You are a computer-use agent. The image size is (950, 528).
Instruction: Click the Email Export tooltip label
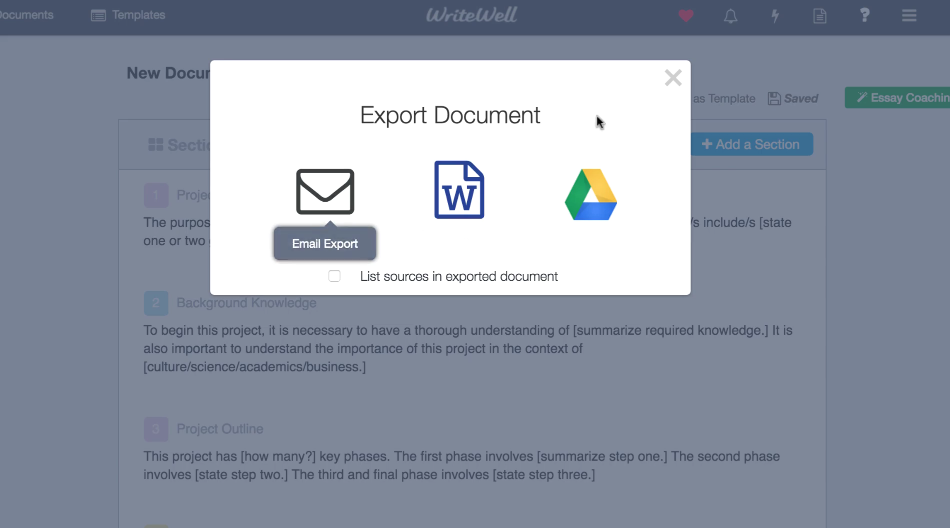[x=325, y=244]
